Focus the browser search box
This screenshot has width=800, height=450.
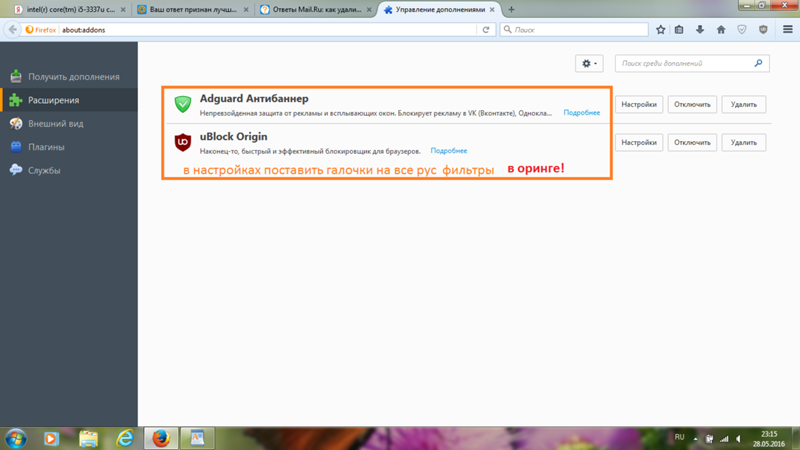tap(574, 30)
